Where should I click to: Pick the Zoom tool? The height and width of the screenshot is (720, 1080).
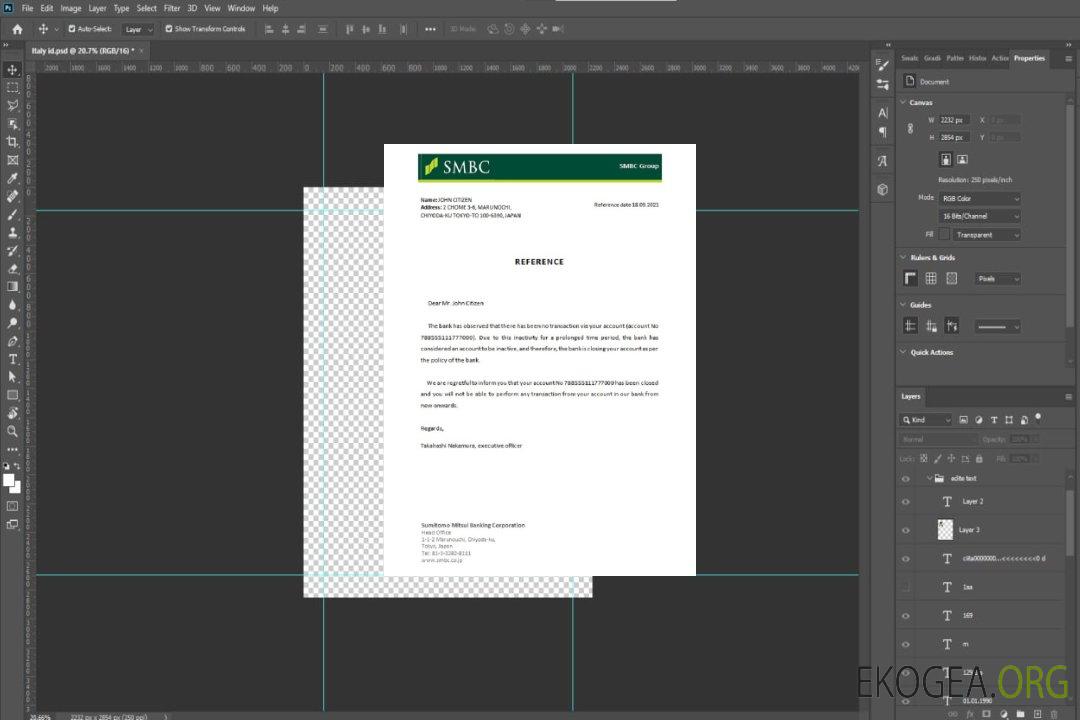[x=13, y=431]
